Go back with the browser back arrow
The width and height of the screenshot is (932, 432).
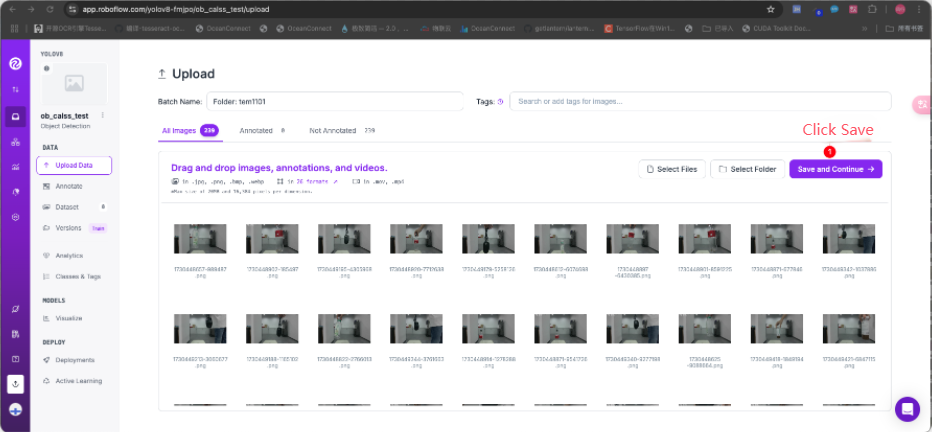point(12,10)
